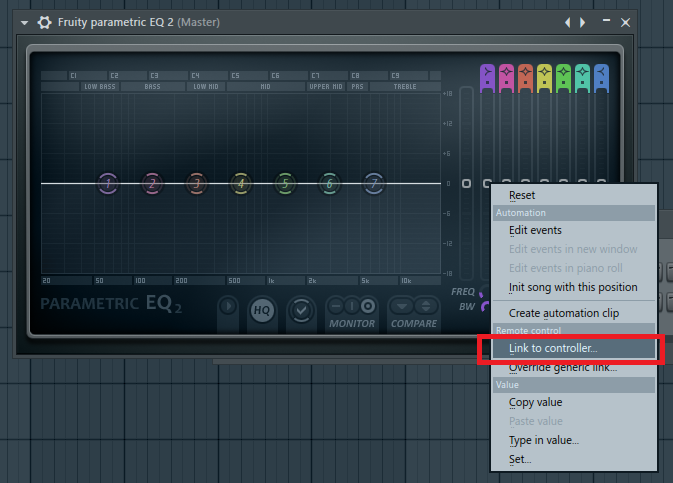
Task: Select EQ band 2 node
Action: click(152, 184)
